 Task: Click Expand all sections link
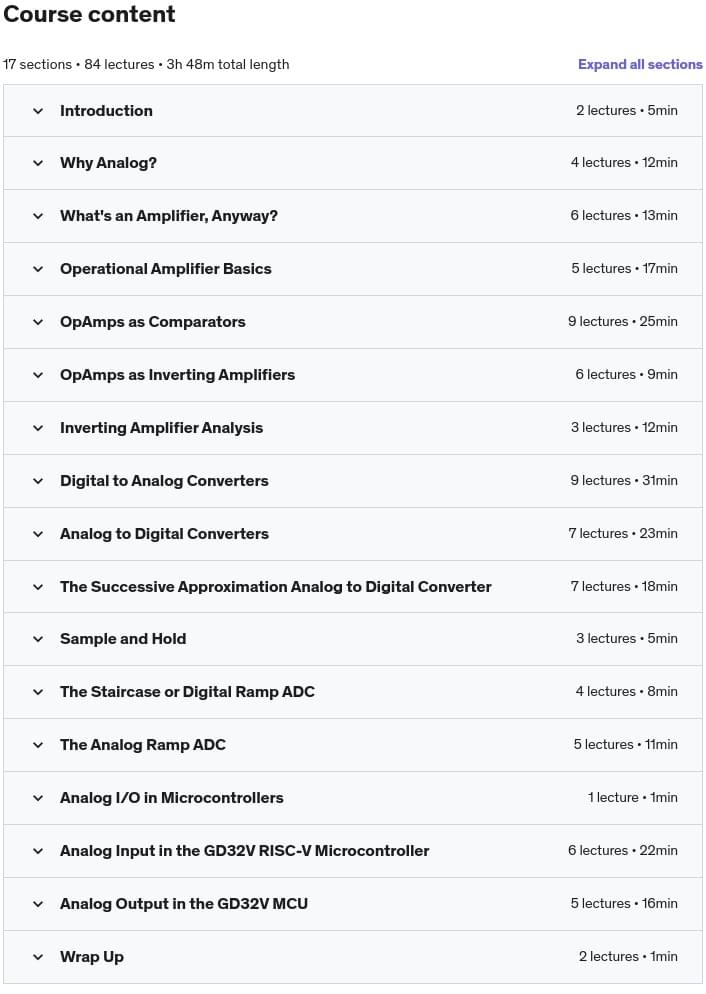(640, 64)
